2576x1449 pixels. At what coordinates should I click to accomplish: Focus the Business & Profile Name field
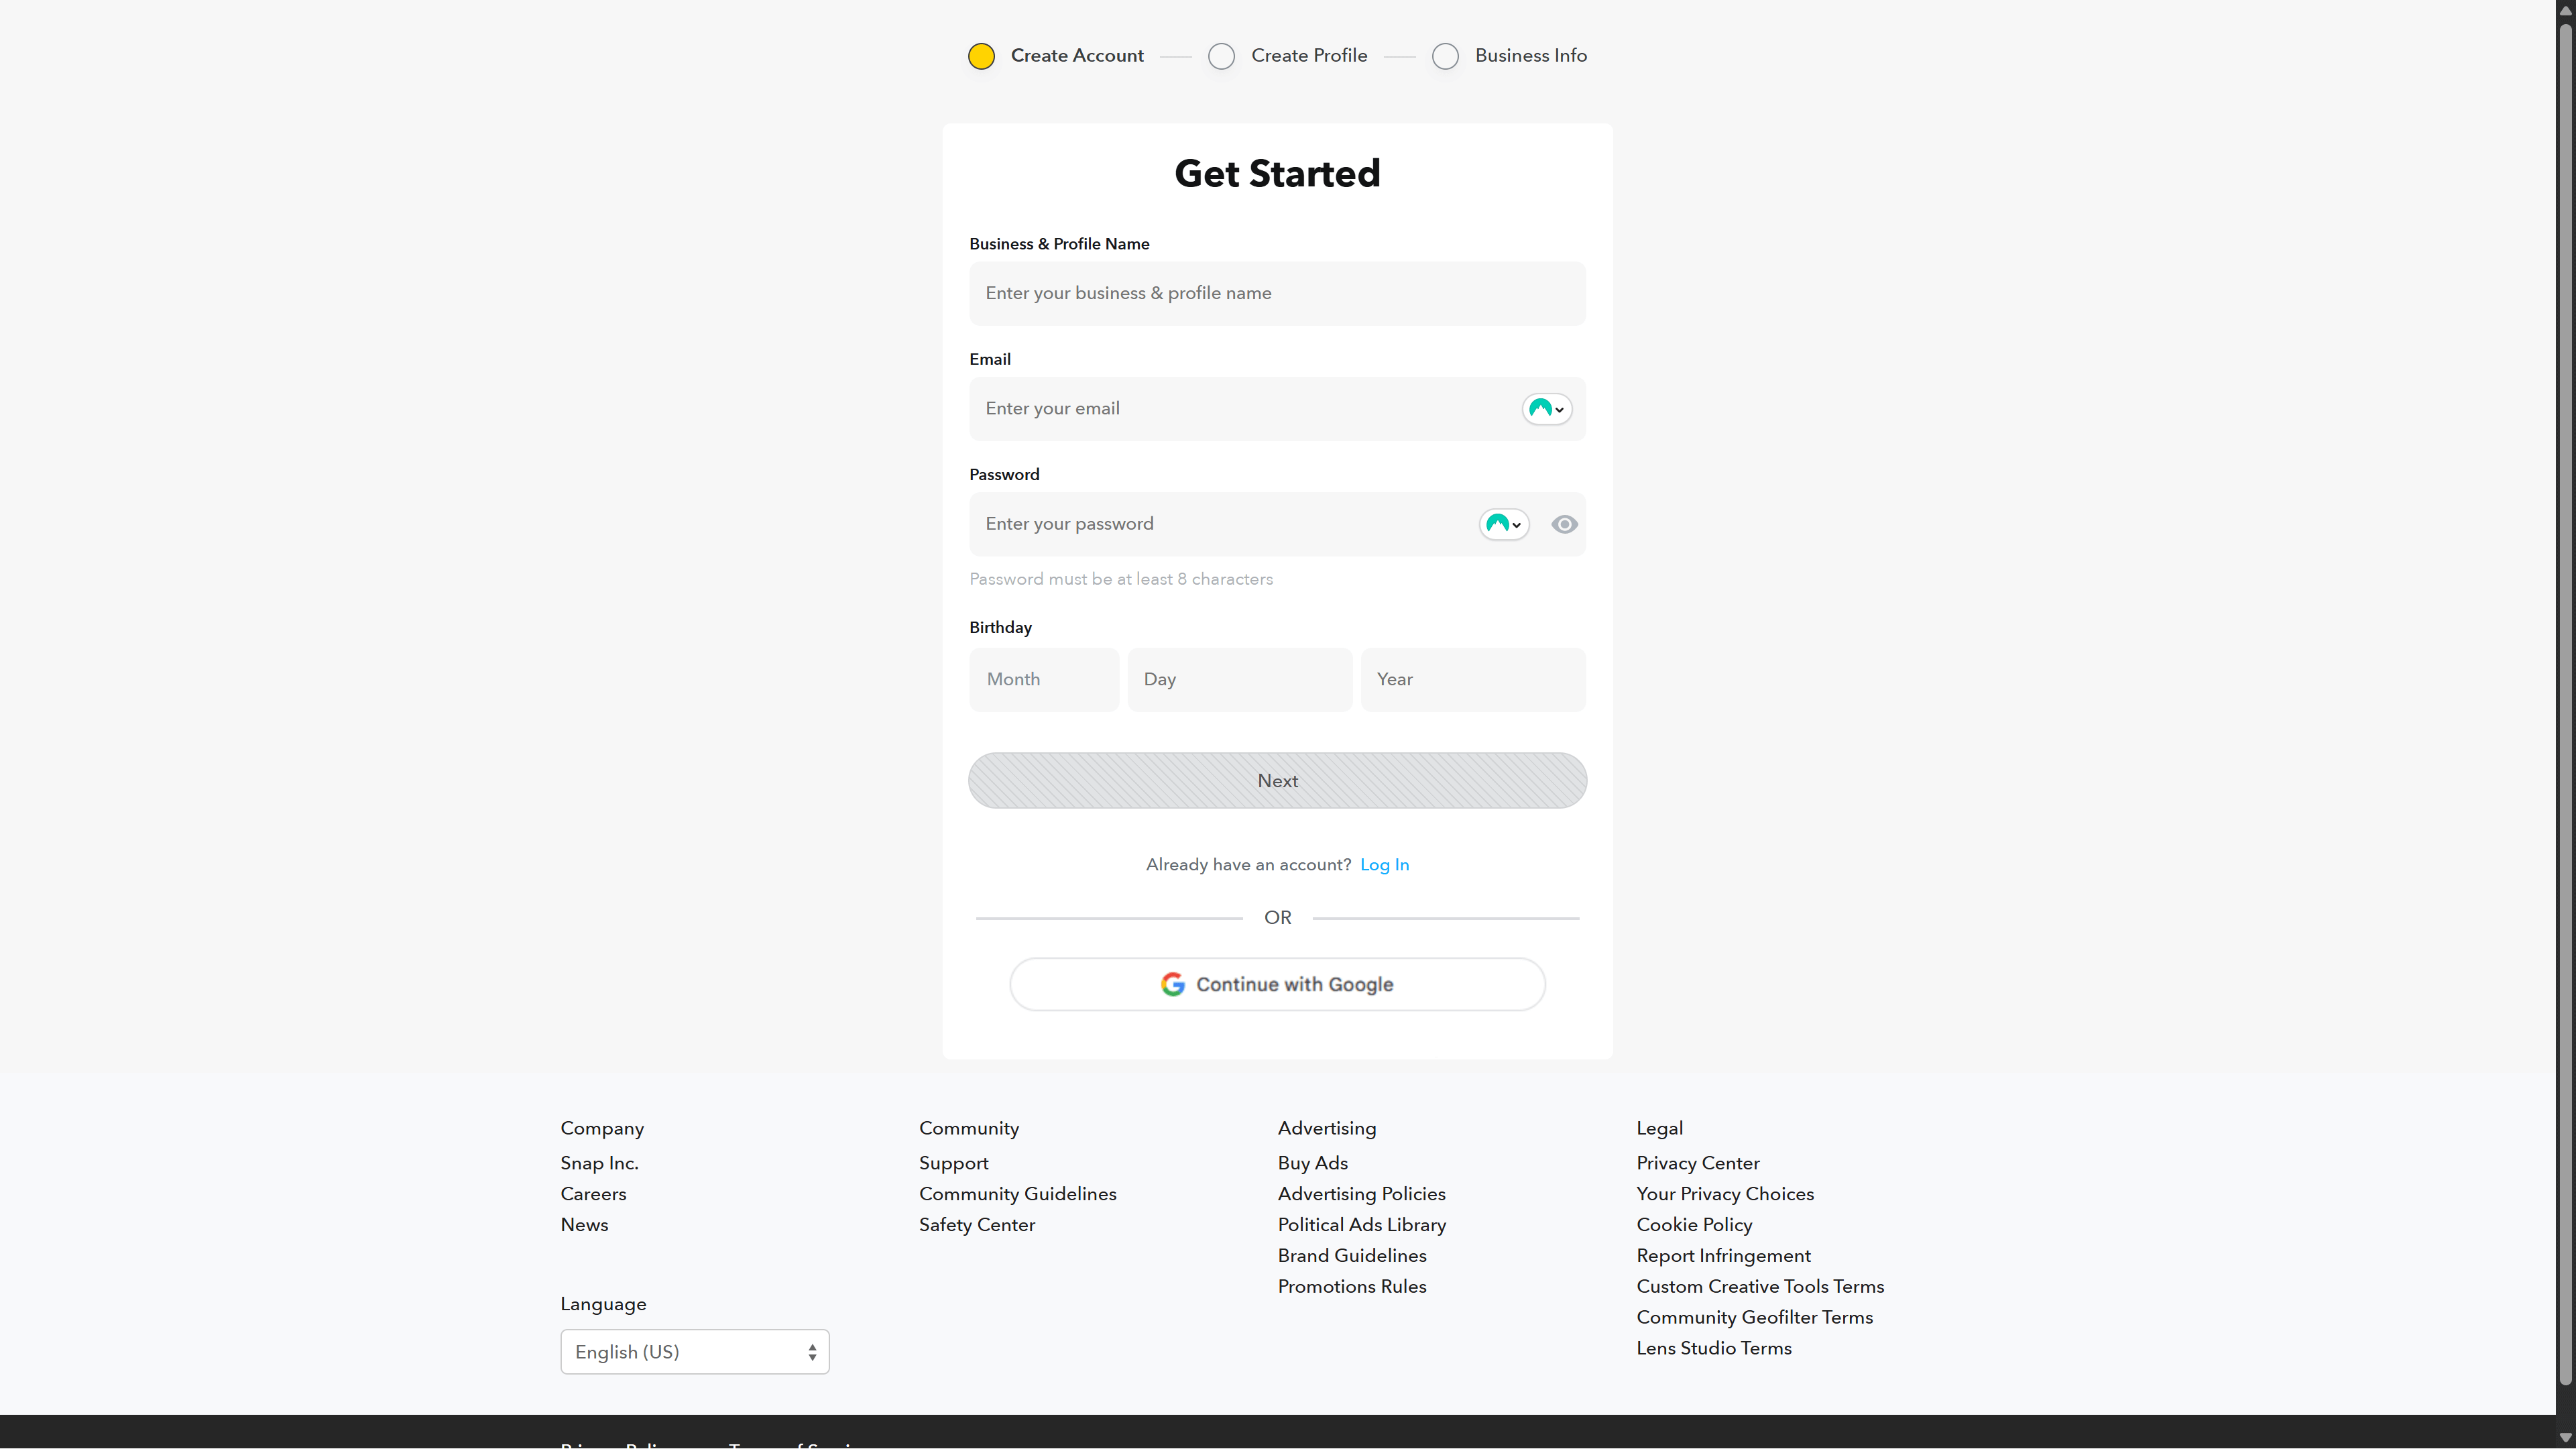coord(1277,293)
